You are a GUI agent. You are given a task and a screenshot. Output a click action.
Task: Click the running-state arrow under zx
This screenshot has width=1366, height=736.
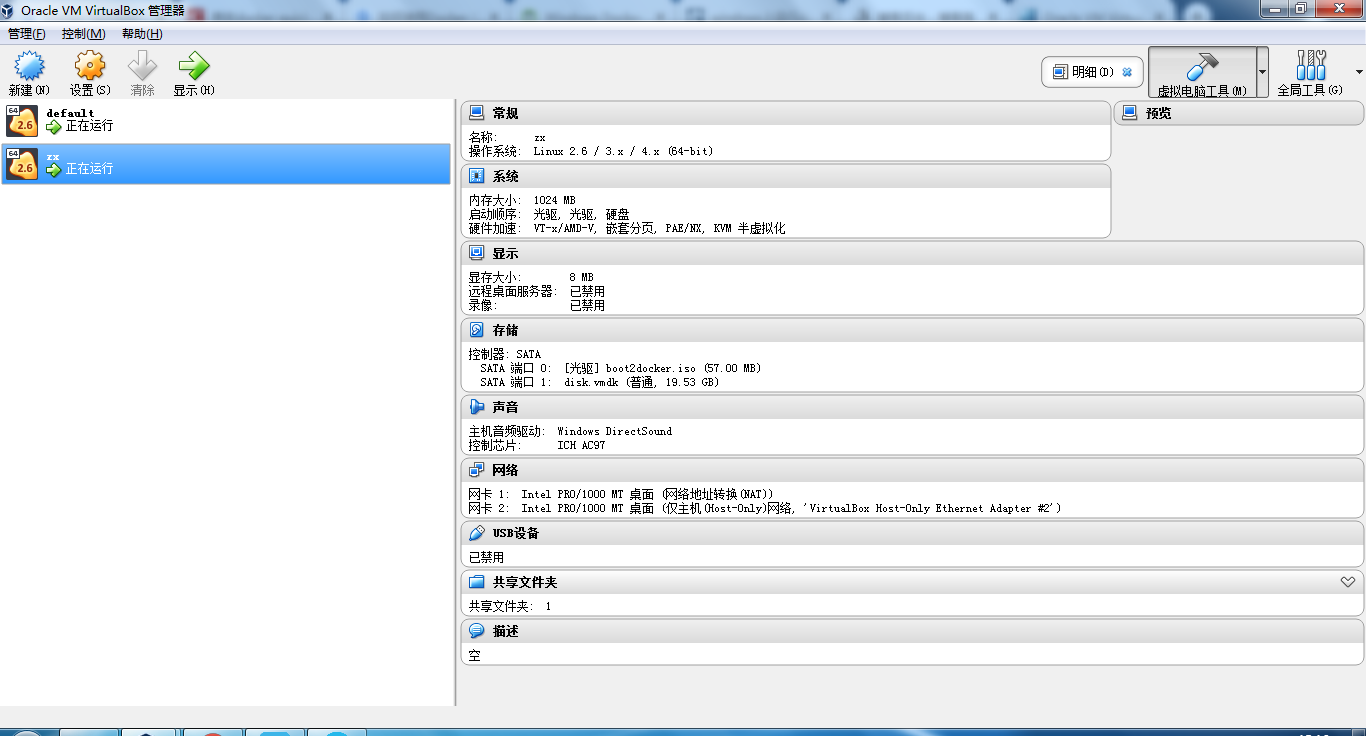click(54, 170)
